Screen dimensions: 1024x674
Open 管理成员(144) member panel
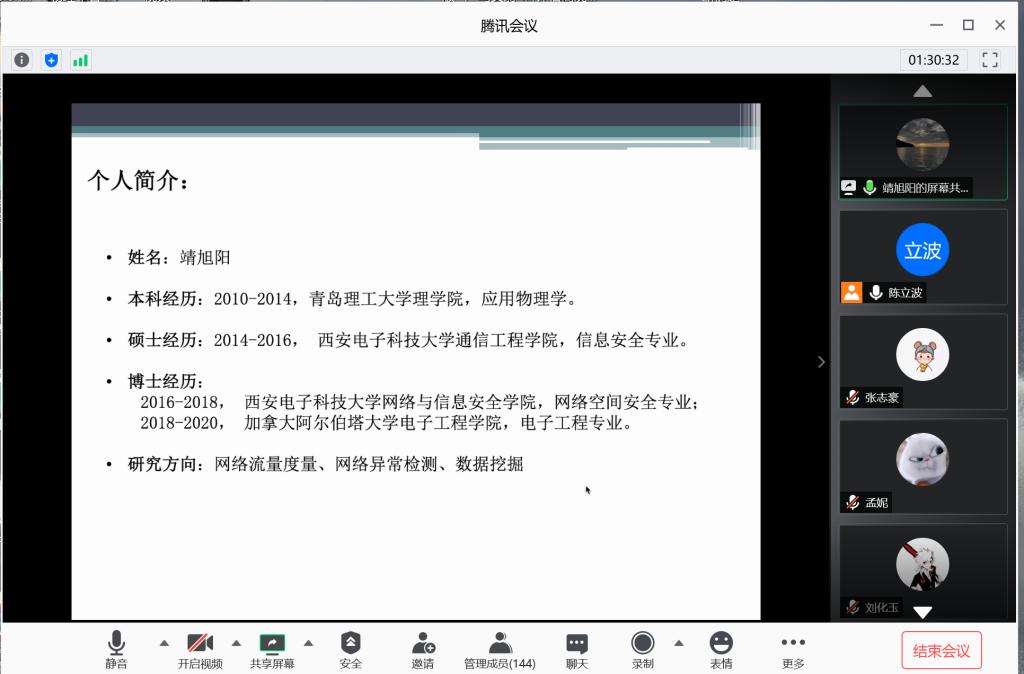500,649
